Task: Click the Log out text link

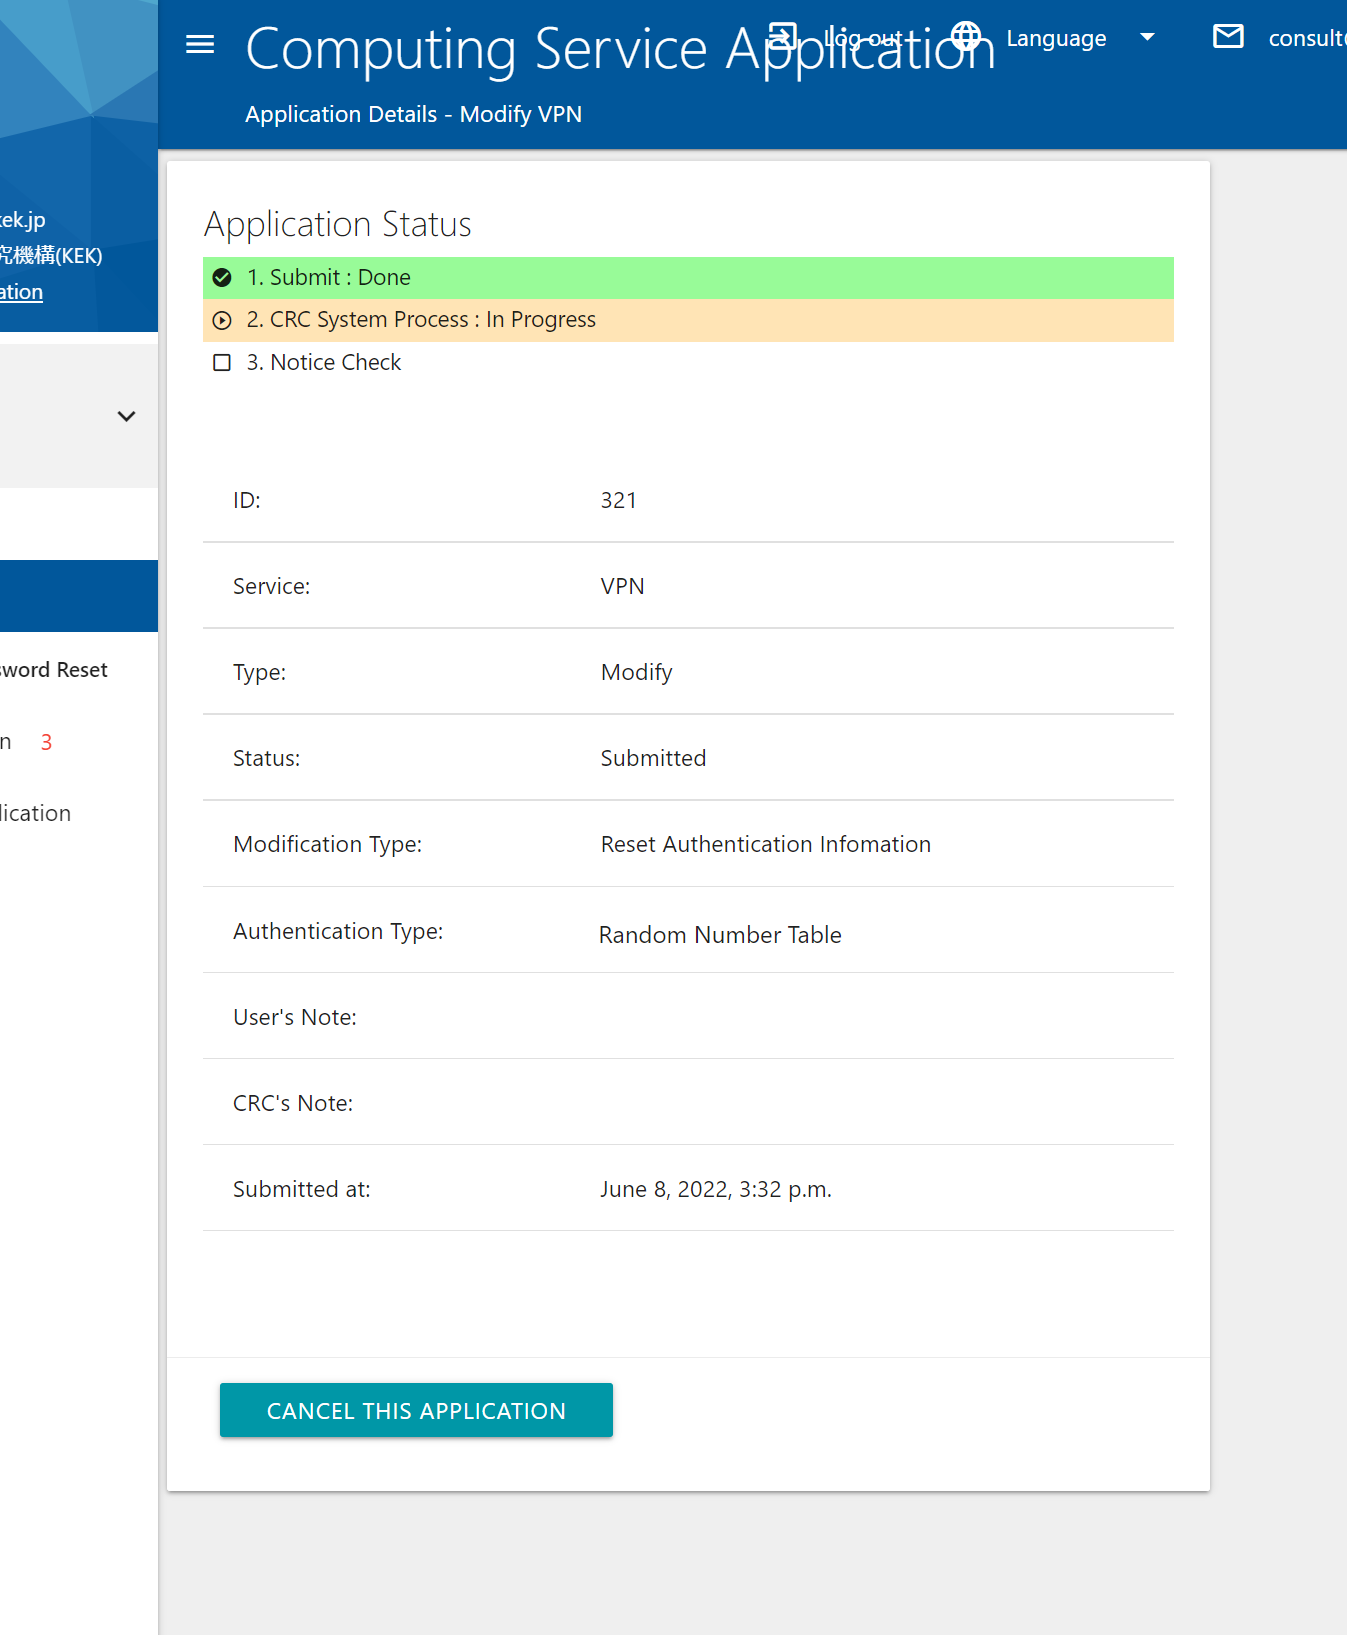Action: pos(864,38)
